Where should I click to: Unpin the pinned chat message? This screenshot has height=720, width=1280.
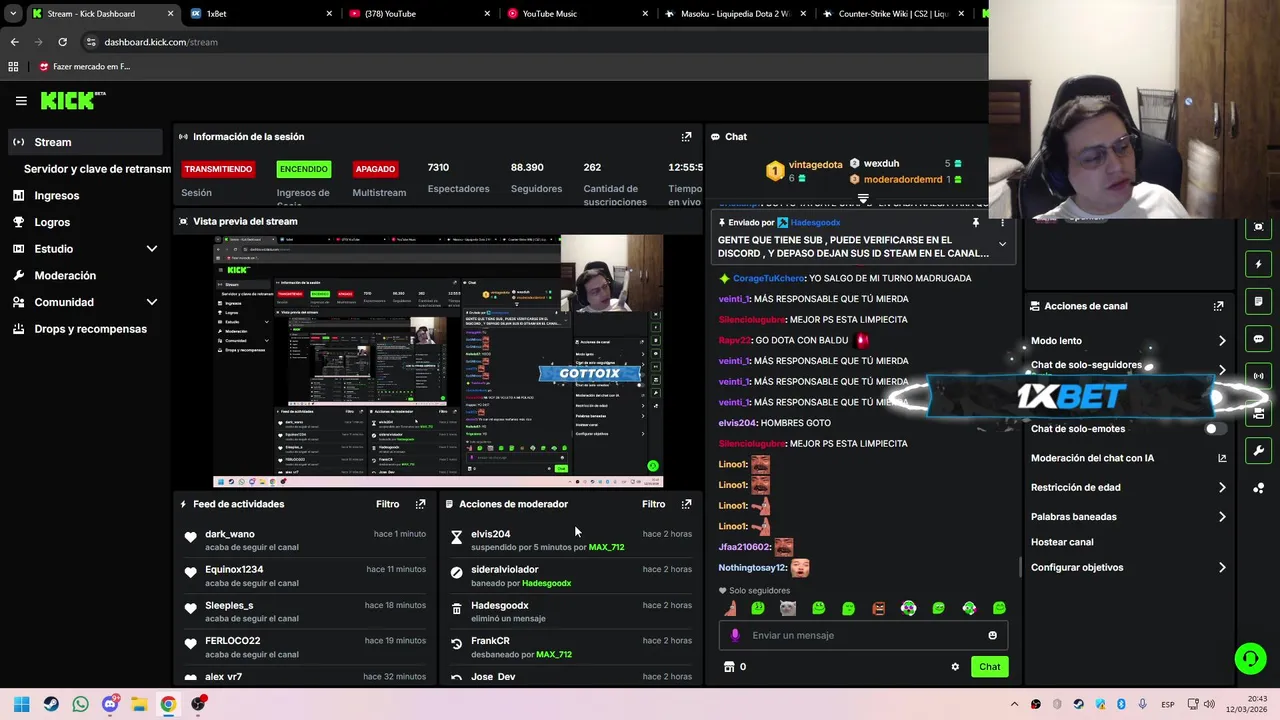(975, 223)
